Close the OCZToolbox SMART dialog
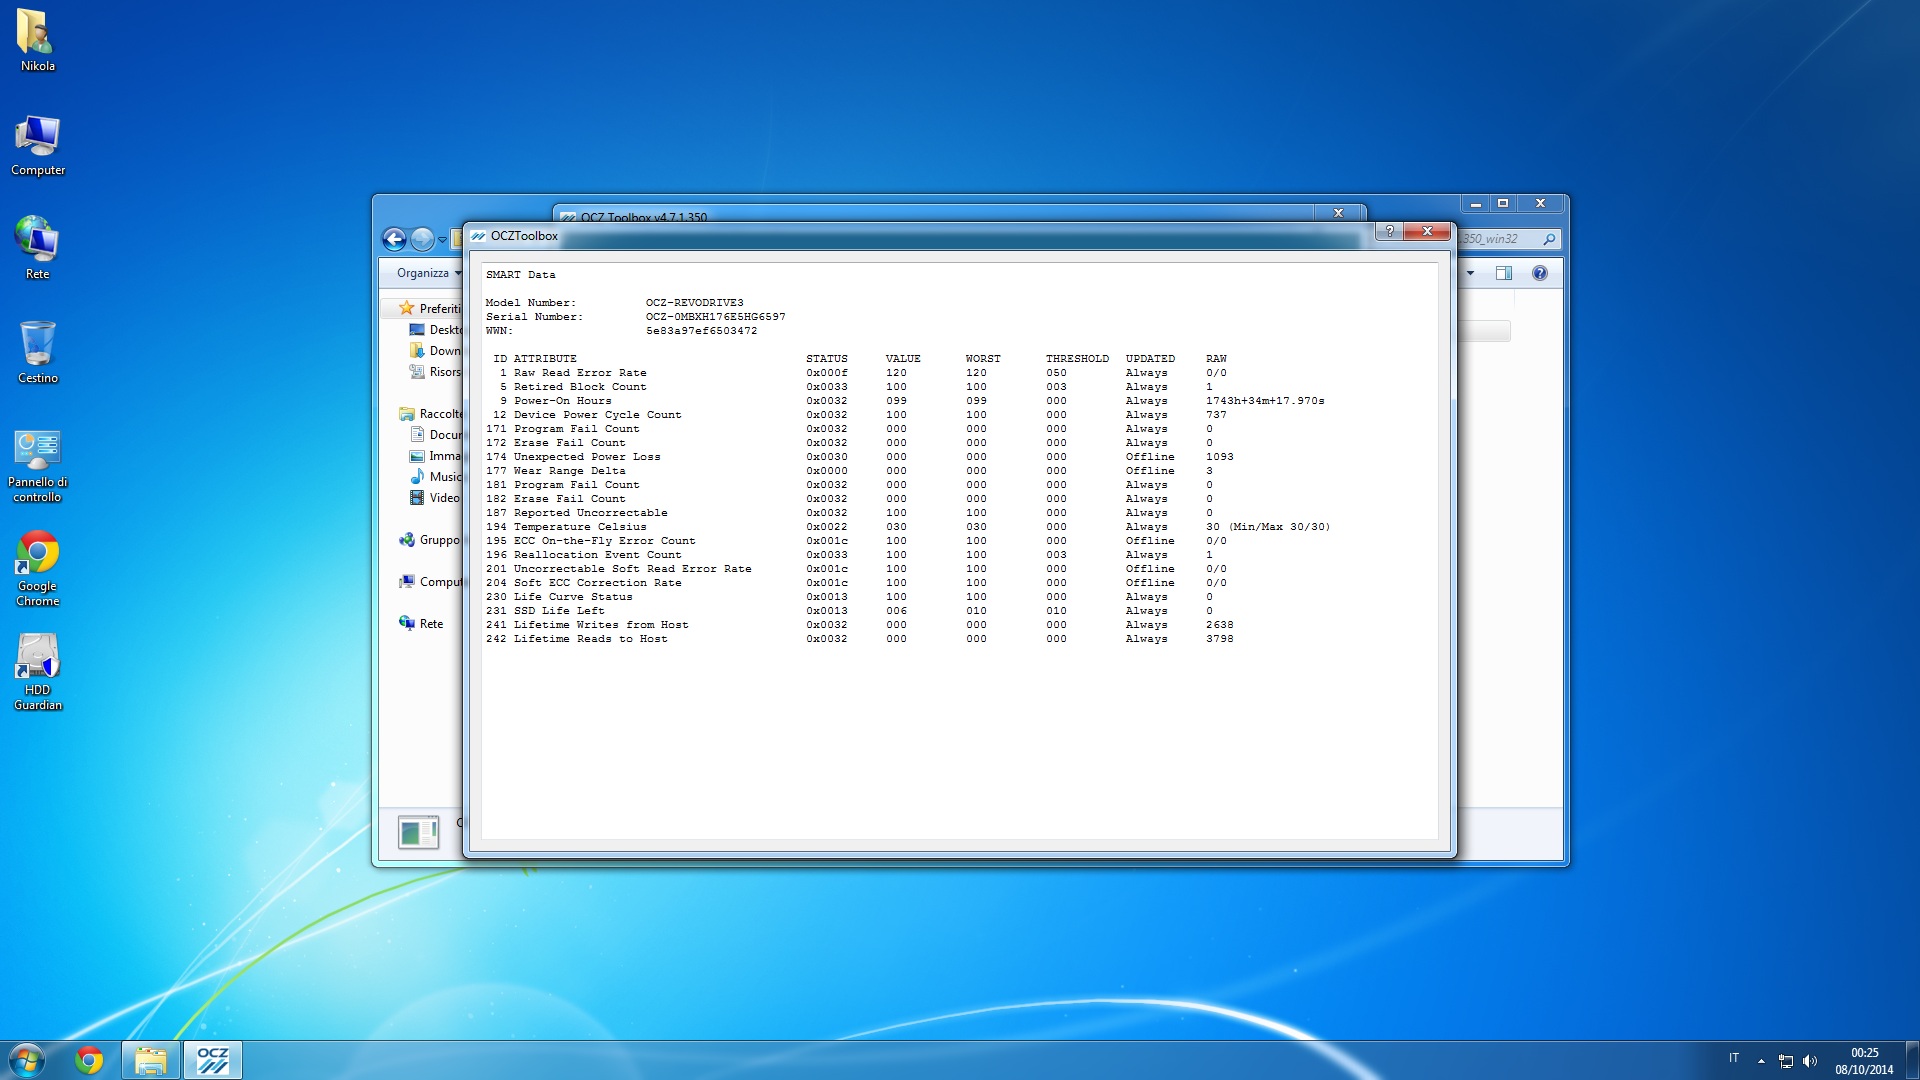 [x=1427, y=231]
